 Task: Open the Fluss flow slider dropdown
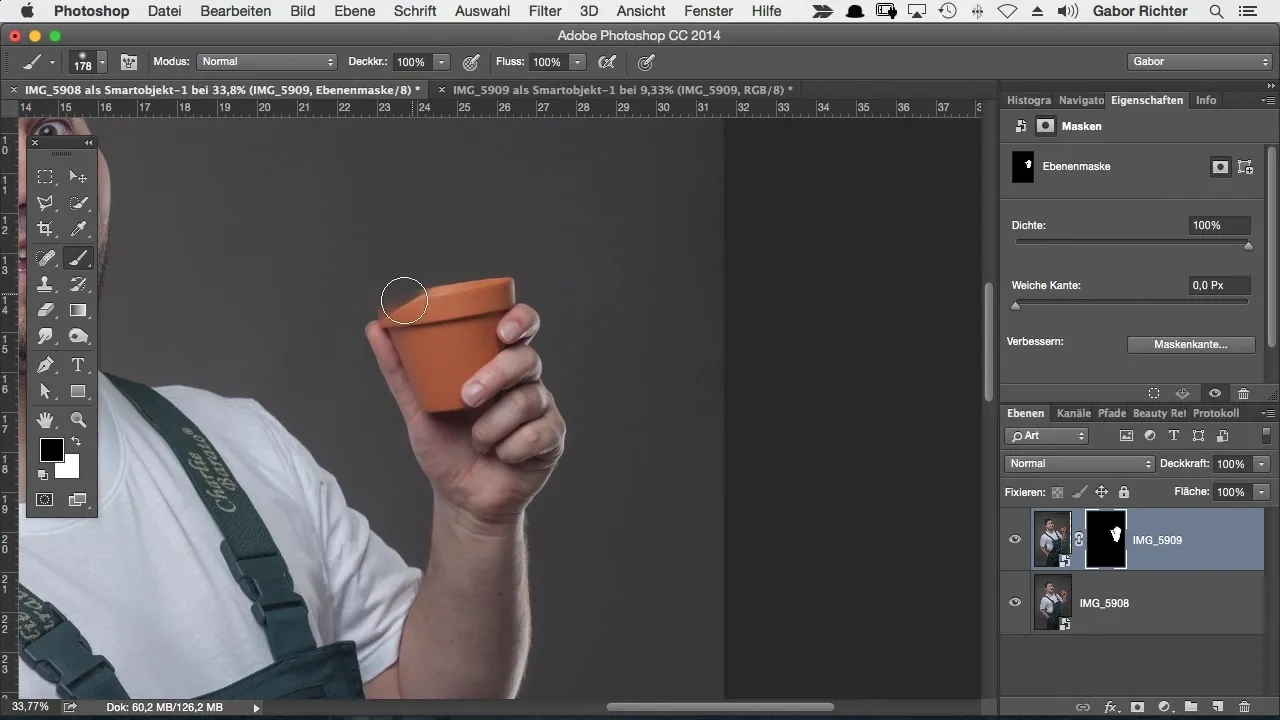pyautogui.click(x=577, y=62)
